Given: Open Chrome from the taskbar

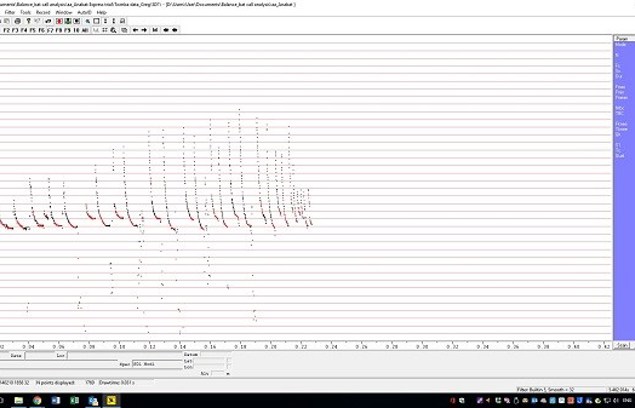Looking at the screenshot, I should (x=37, y=401).
